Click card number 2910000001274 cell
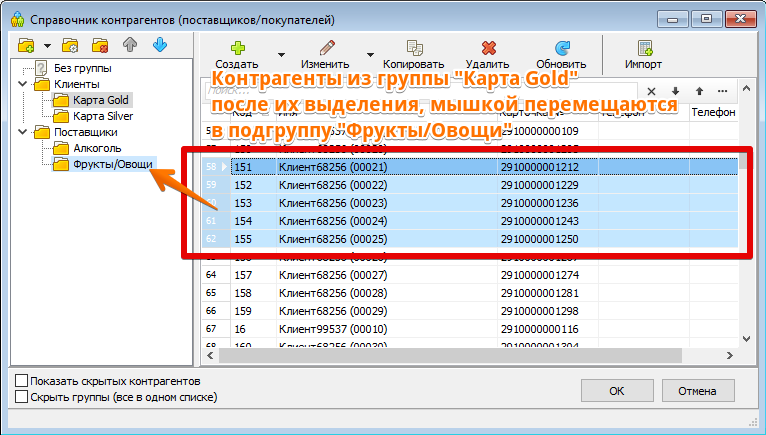Screen dimensions: 766x435 coord(548,275)
